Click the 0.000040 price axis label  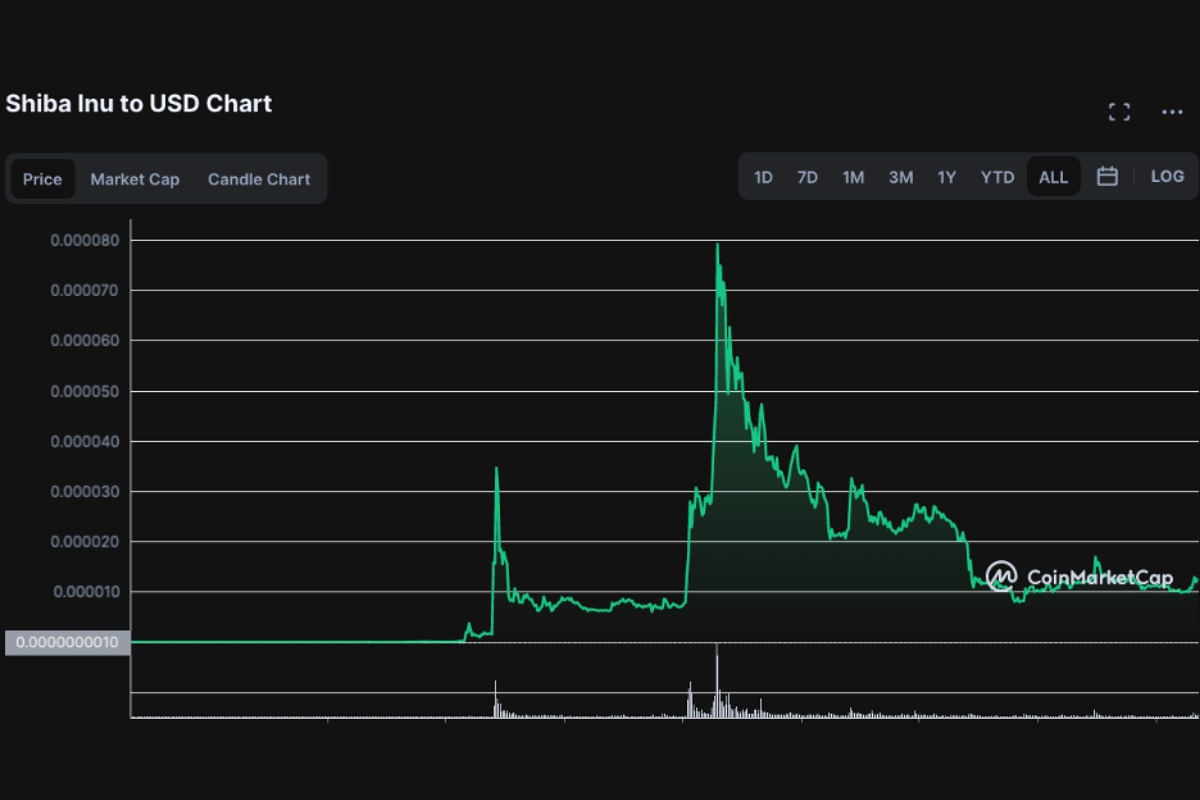[85, 441]
